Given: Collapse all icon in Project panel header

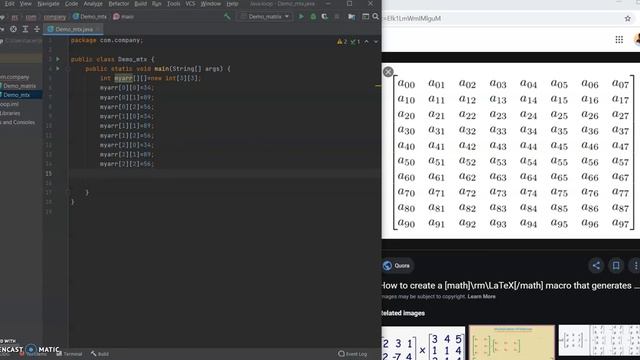Looking at the screenshot, I should (37, 29).
